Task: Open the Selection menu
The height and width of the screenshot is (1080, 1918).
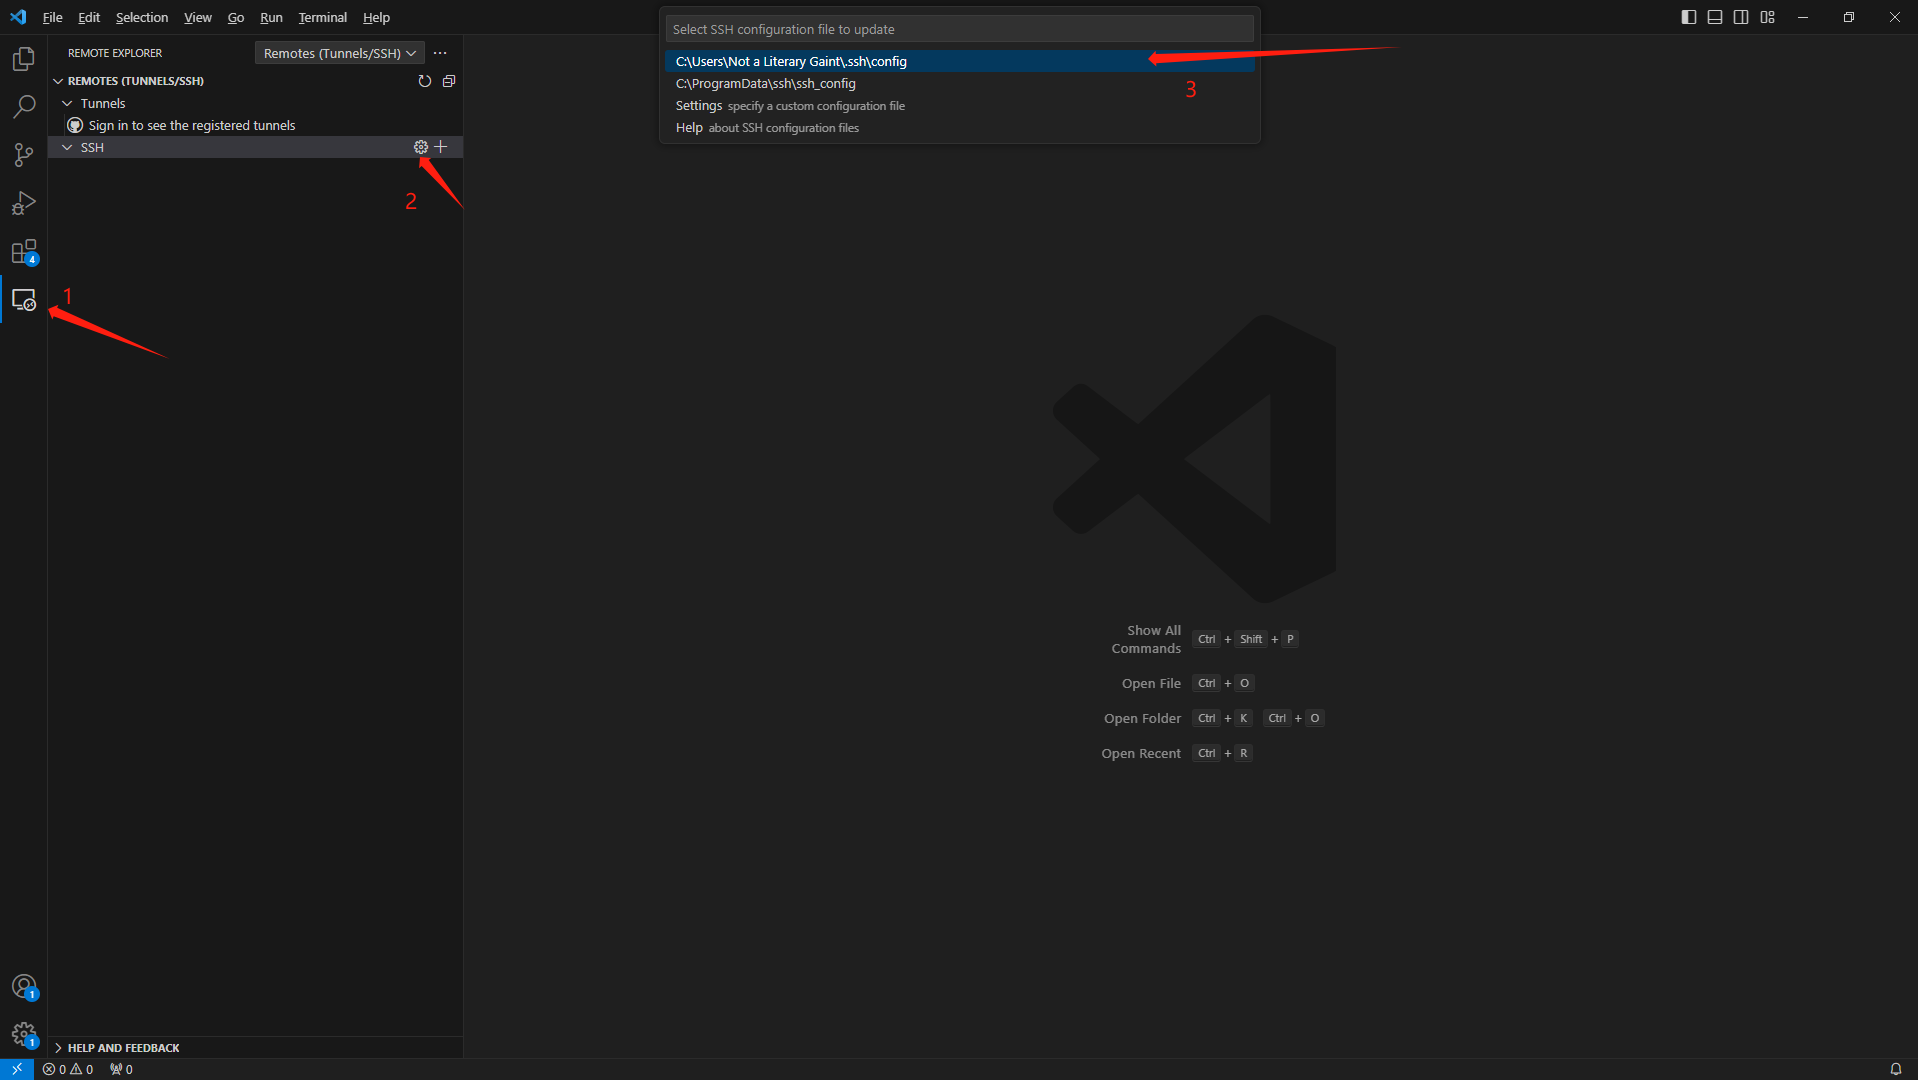Action: pyautogui.click(x=142, y=17)
